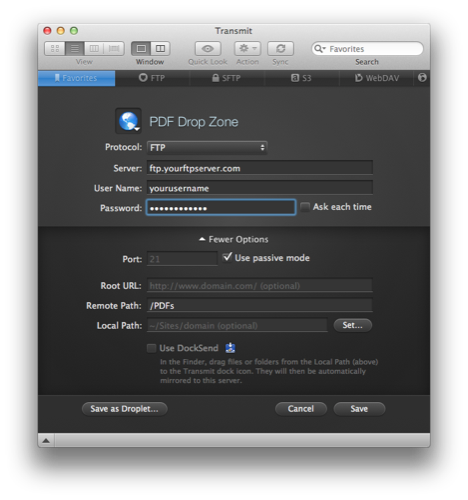
Task: Click Save as Droplet... button
Action: click(124, 409)
